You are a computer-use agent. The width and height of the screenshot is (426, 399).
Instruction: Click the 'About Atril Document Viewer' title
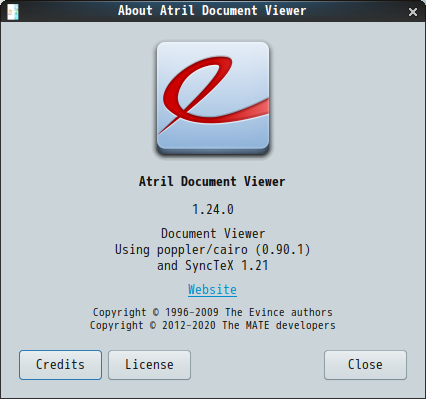pyautogui.click(x=212, y=11)
